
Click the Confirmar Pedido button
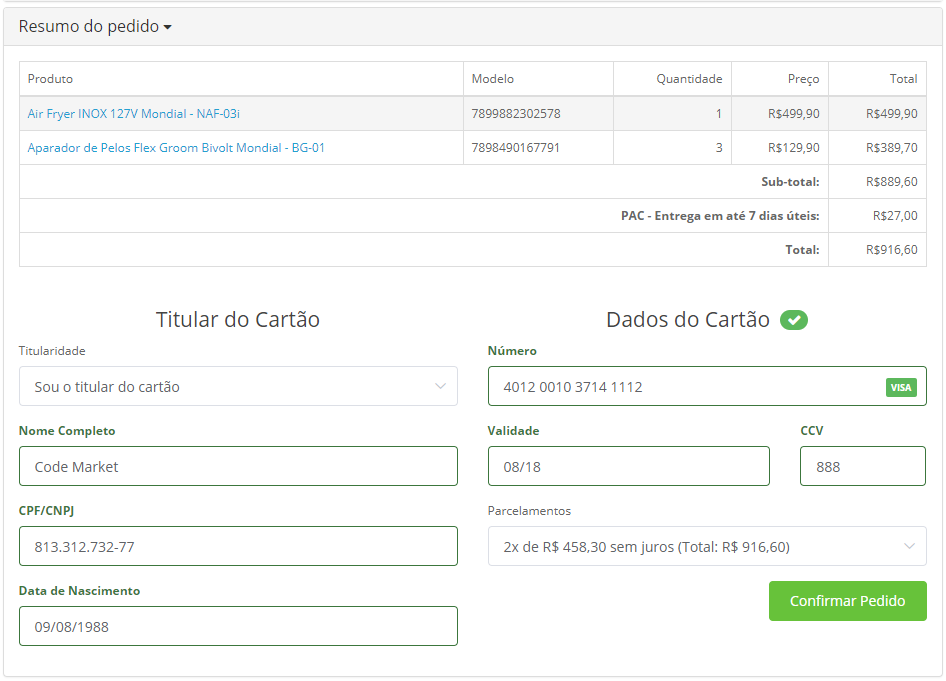click(848, 601)
